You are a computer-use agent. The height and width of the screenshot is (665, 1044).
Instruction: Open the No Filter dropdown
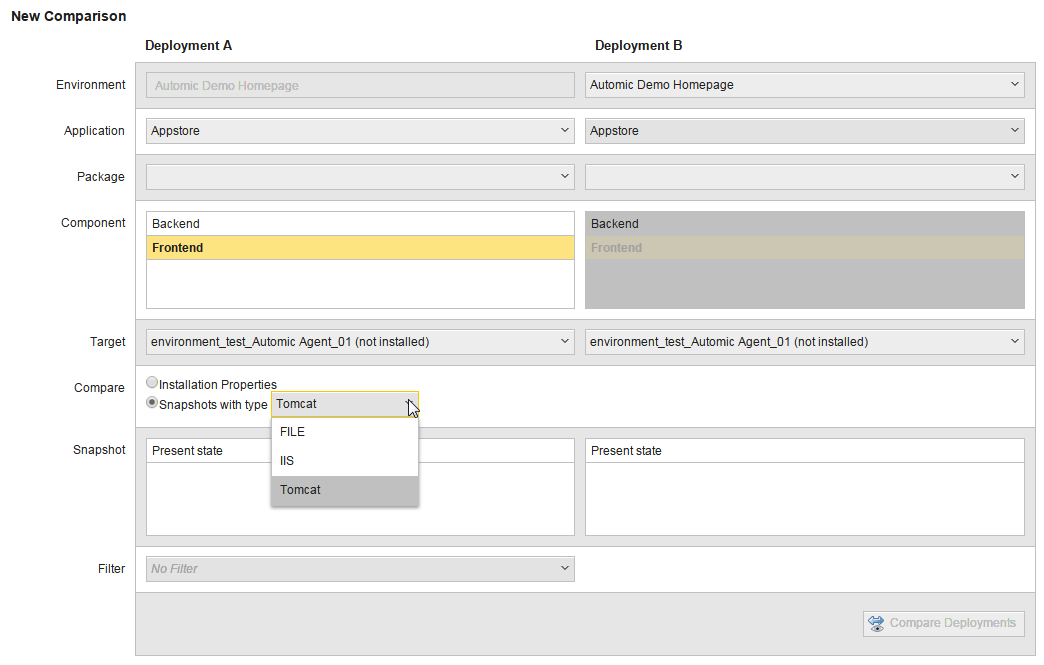(x=360, y=569)
